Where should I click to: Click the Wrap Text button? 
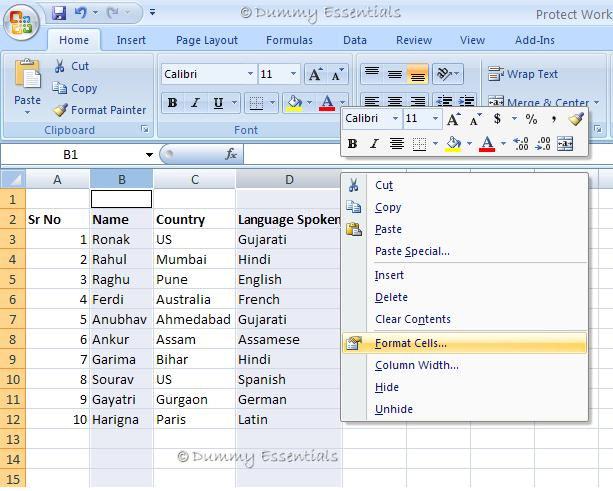[523, 74]
